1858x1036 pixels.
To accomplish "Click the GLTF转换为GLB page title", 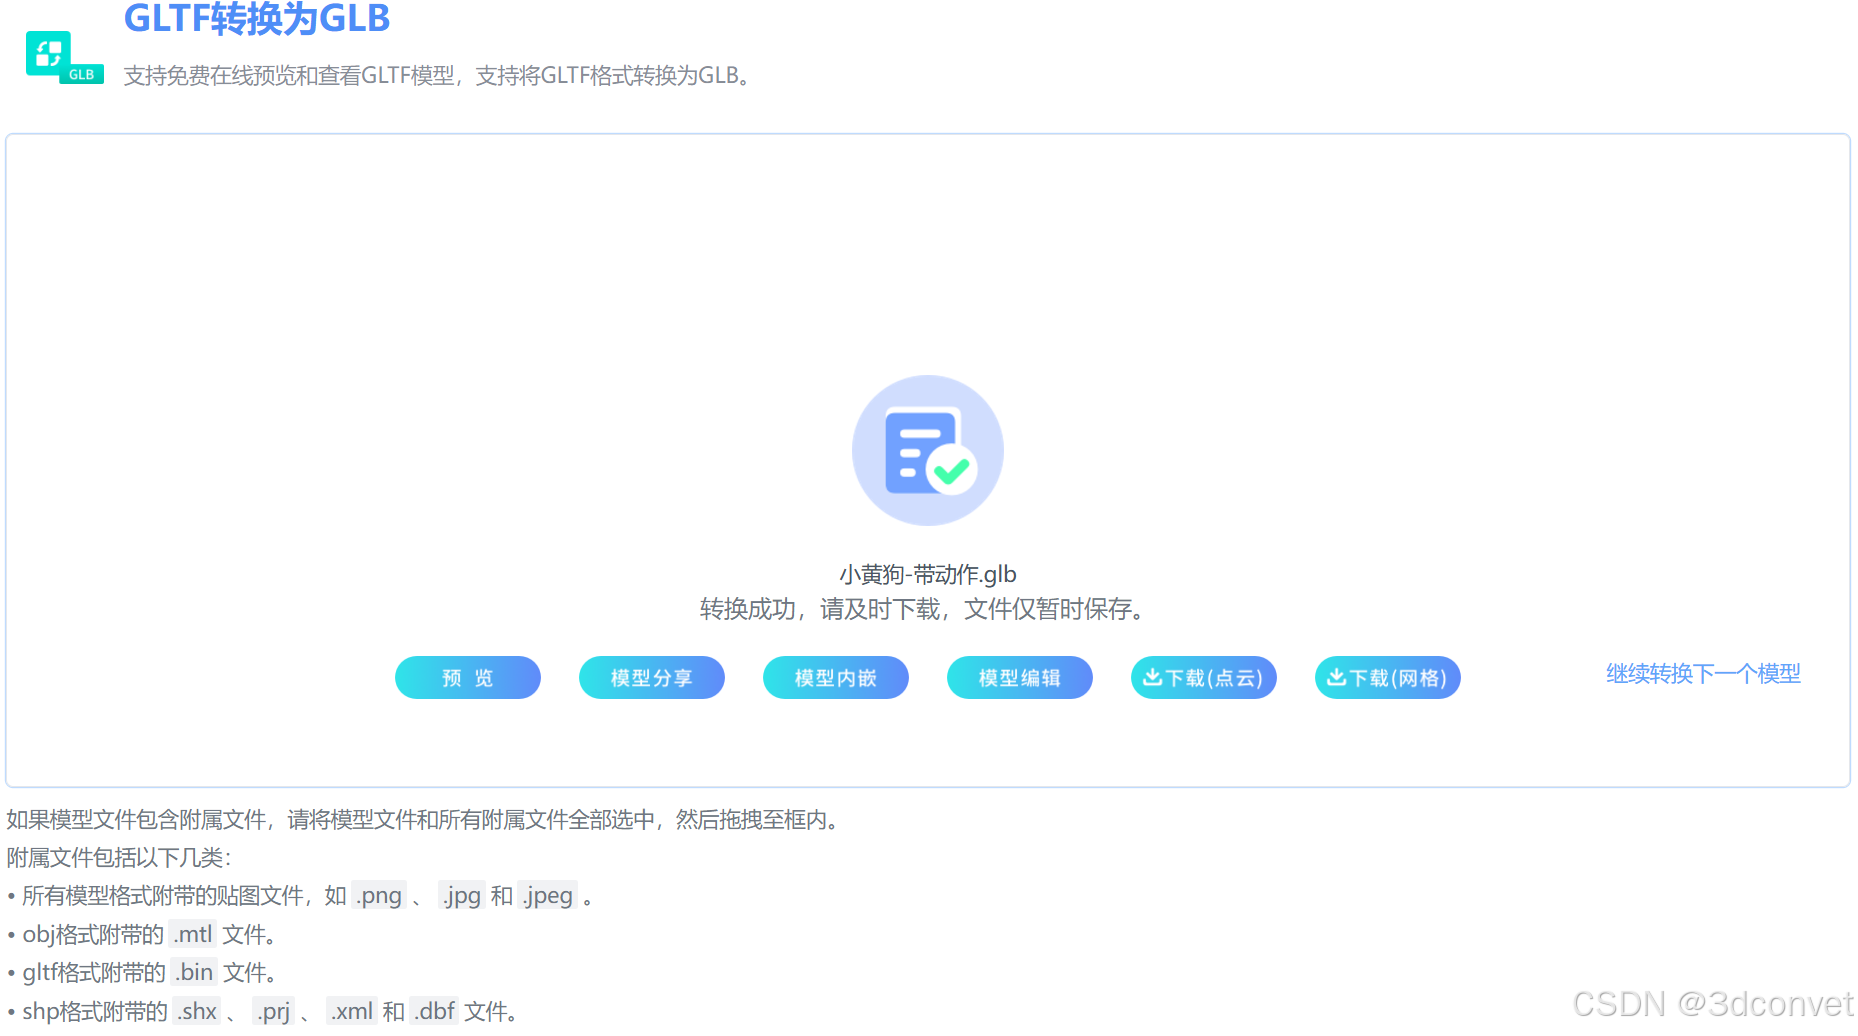I will (256, 19).
